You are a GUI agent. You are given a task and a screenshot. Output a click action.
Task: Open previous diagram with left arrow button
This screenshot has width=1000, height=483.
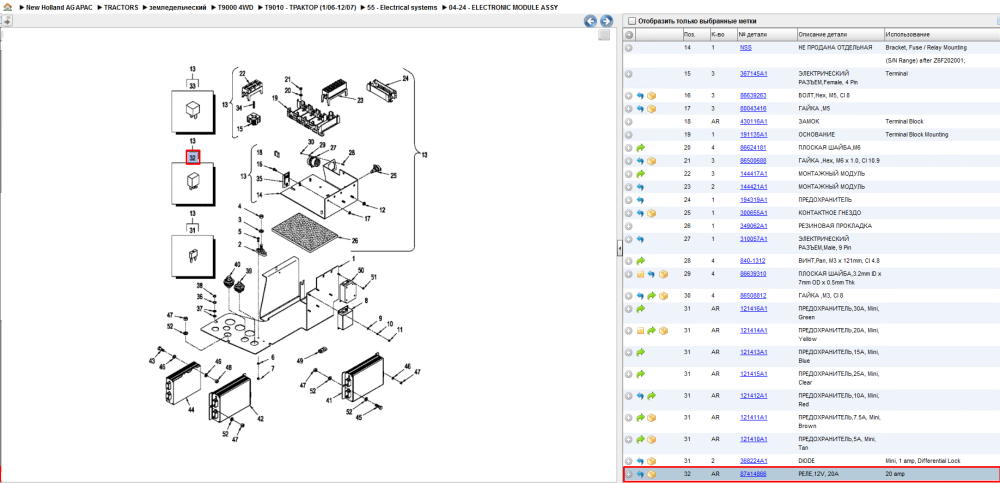click(x=591, y=21)
